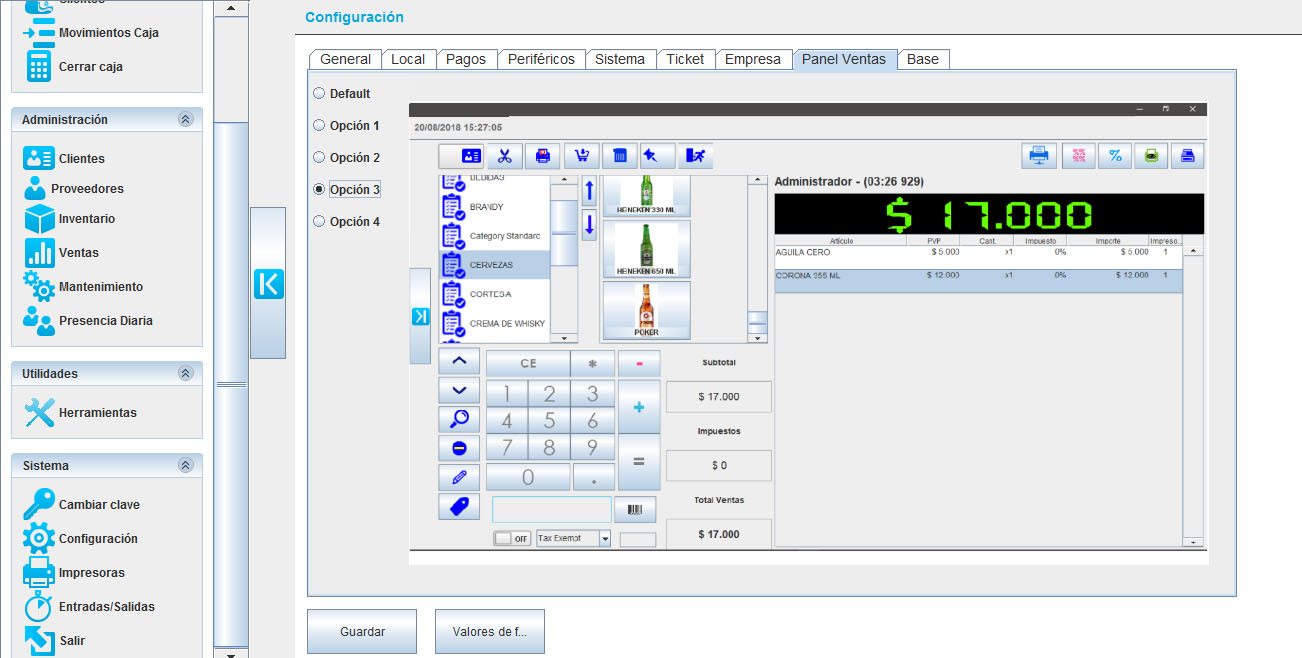Image resolution: width=1302 pixels, height=658 pixels.
Task: Click the Cambiar clave key icon
Action: (x=39, y=505)
